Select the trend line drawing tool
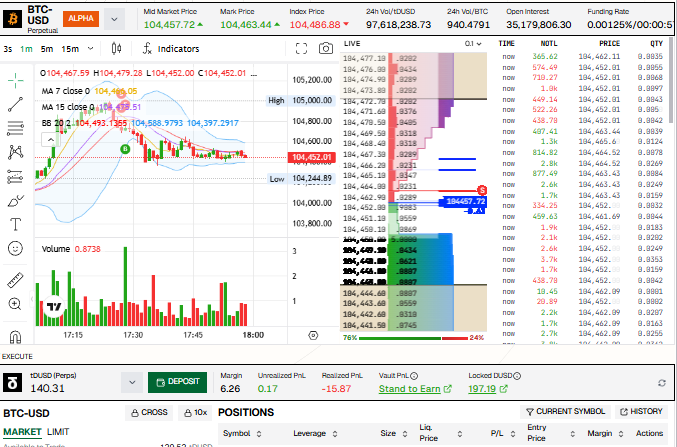Screen dimensions: 677x447 (x=16, y=105)
